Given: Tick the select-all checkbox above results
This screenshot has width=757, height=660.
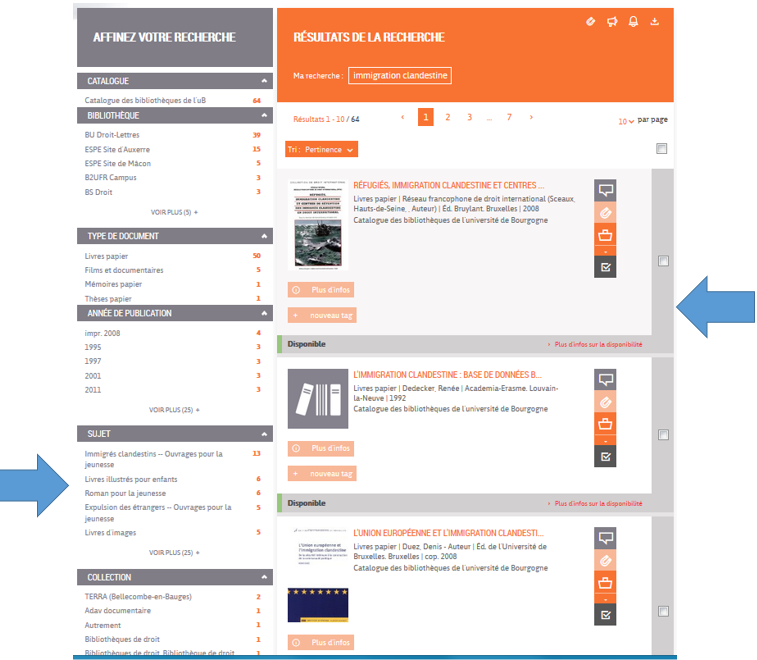Looking at the screenshot, I should point(661,149).
